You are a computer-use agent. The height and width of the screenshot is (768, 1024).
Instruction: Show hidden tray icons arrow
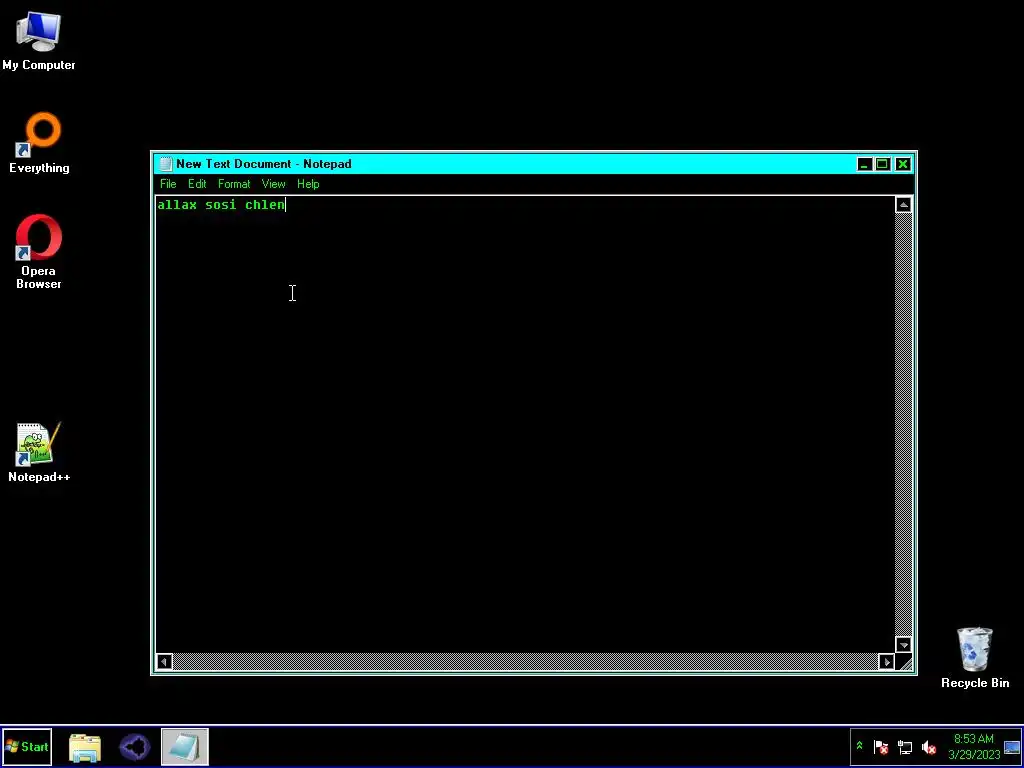(859, 746)
